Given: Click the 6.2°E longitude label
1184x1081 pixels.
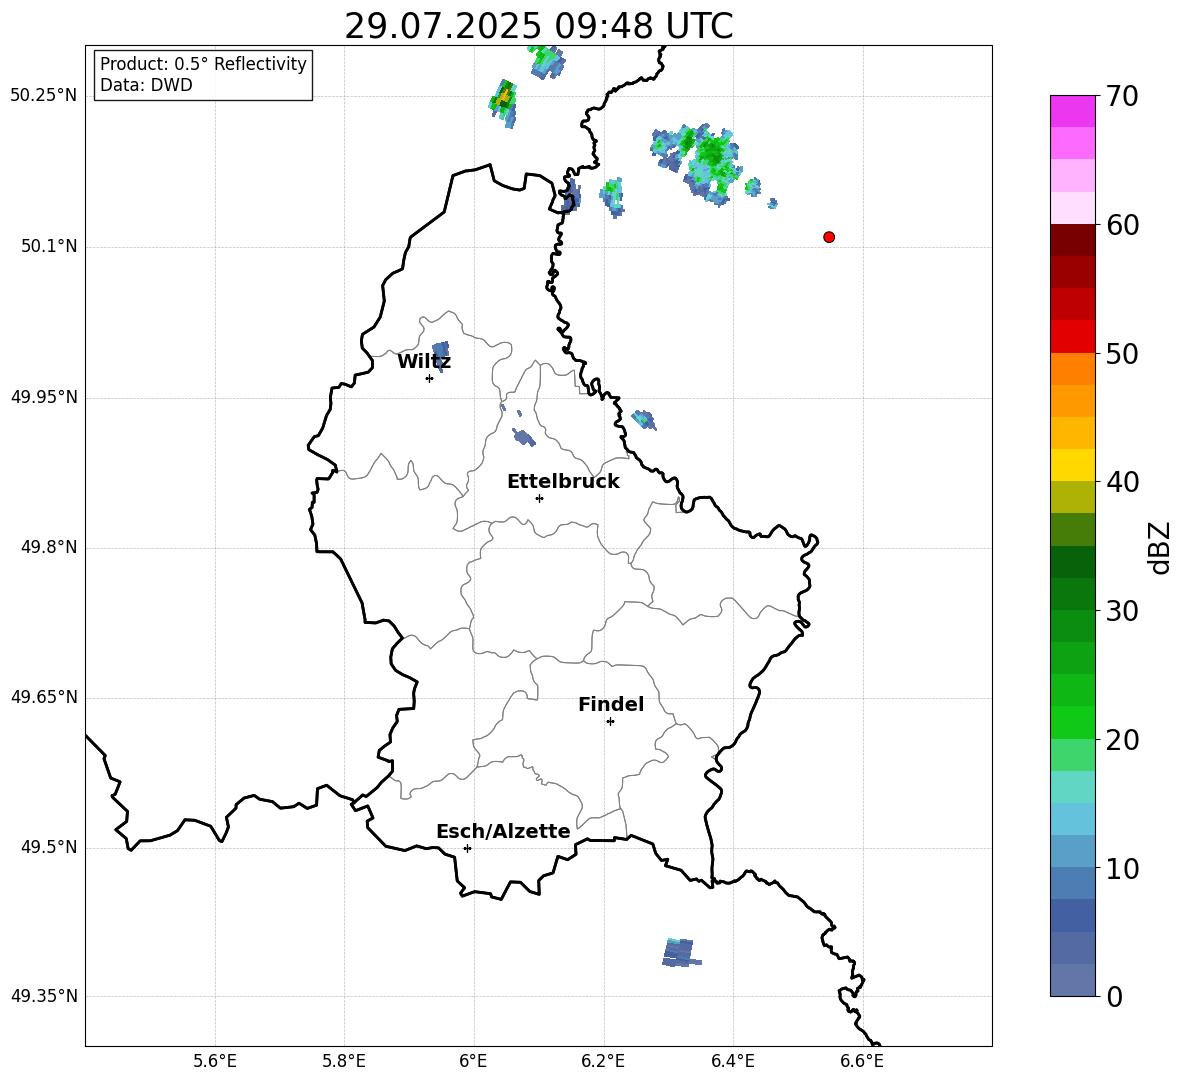Looking at the screenshot, I should coord(603,1061).
